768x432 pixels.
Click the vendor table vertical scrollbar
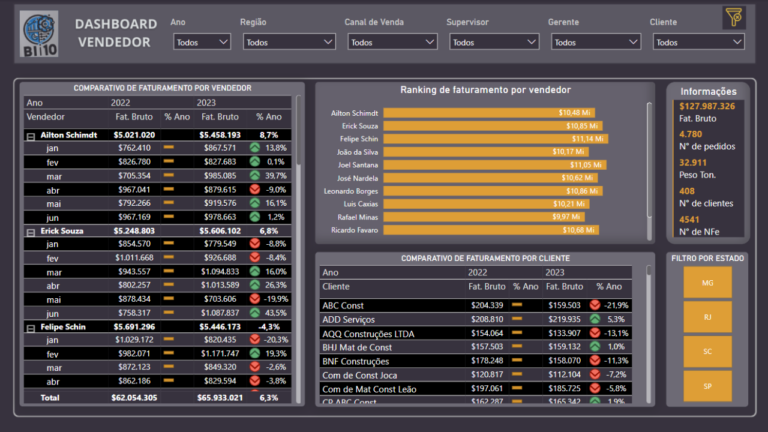(x=298, y=130)
